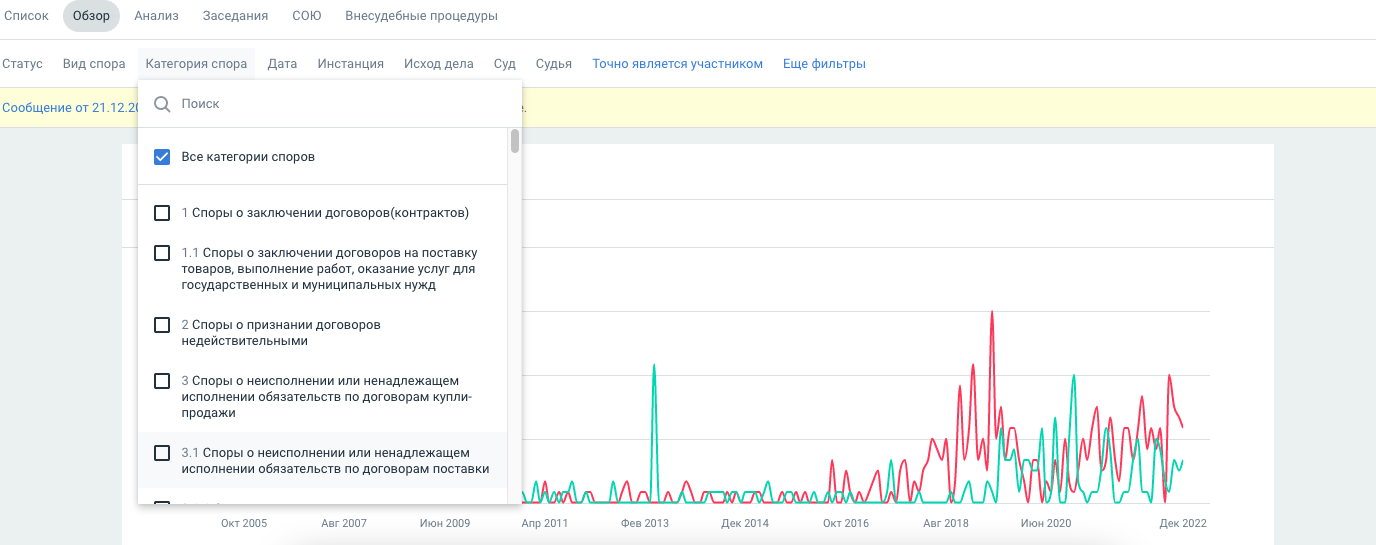This screenshot has height=545, width=1376.
Task: Expand the Статус filter dropdown
Action: tap(22, 64)
